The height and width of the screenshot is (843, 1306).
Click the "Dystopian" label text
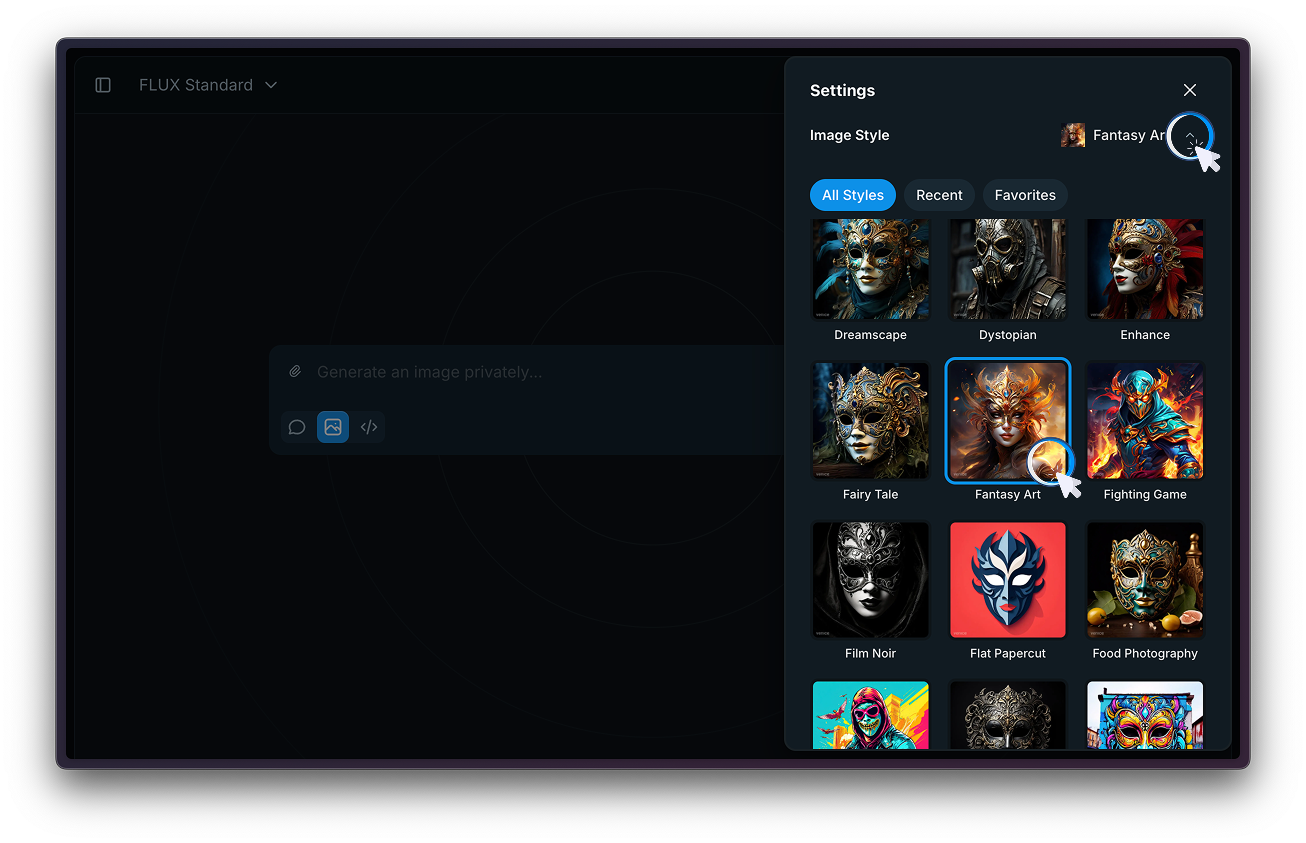[x=1008, y=335]
